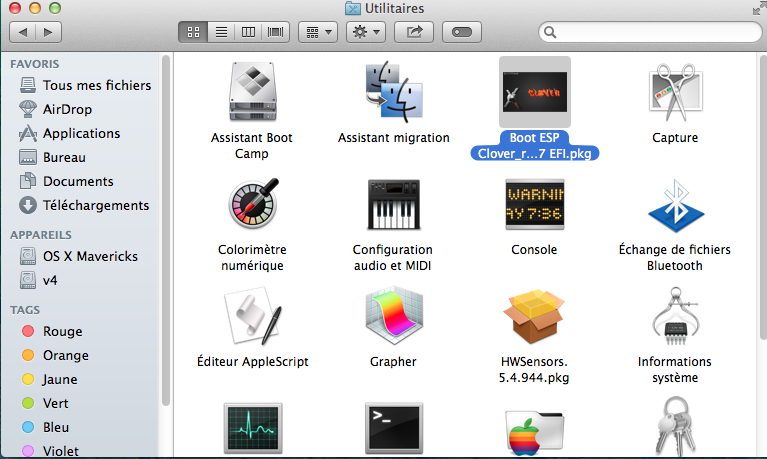Viewport: 767px width, 459px height.
Task: Click the edit tags toolbar button
Action: [x=462, y=32]
